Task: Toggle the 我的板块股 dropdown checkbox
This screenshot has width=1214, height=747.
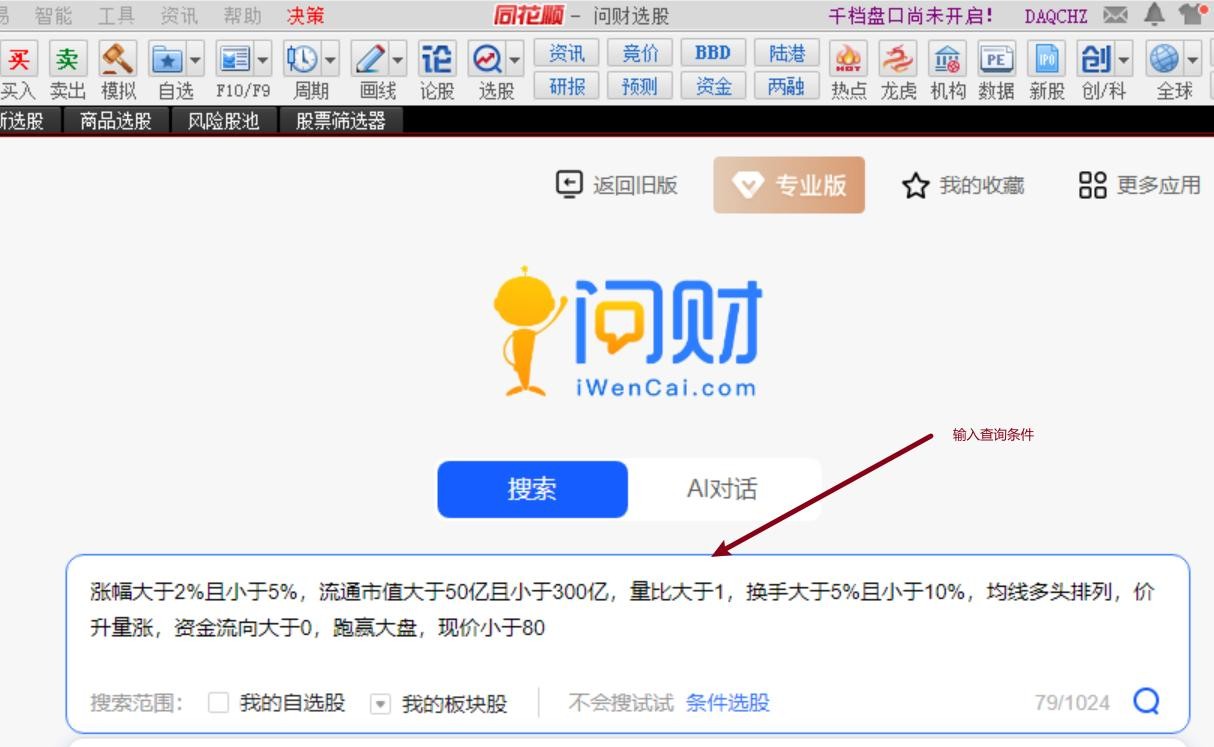Action: click(x=380, y=704)
